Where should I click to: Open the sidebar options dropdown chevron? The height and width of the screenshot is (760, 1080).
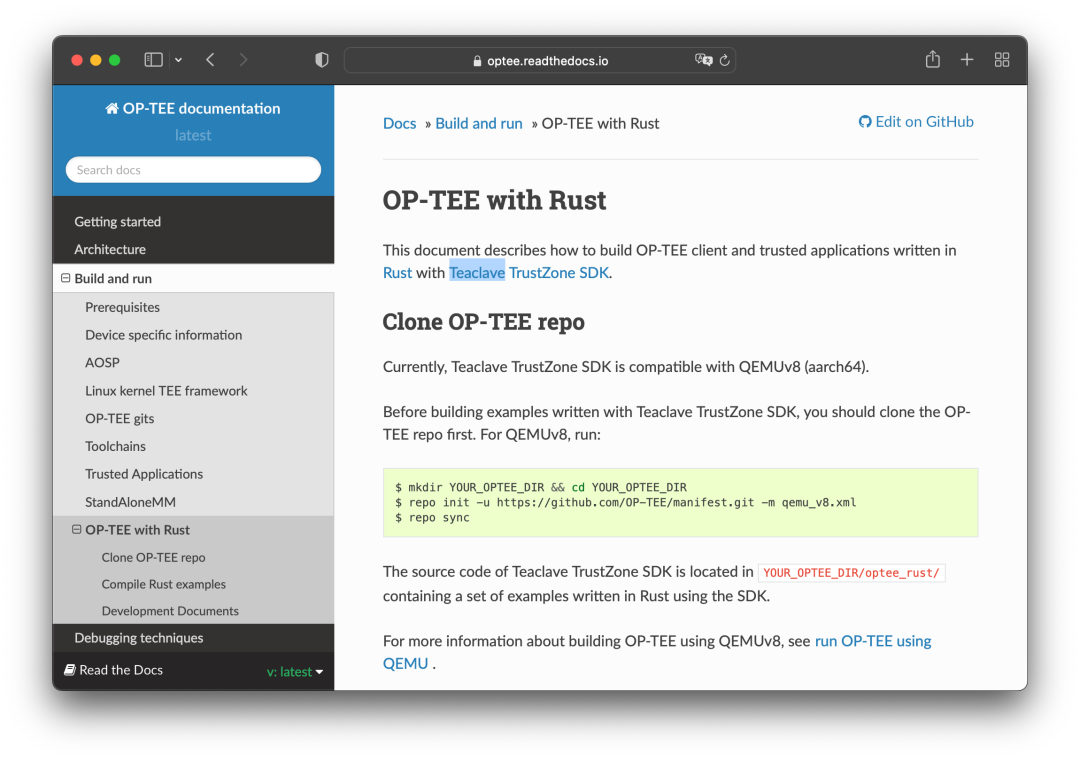click(178, 60)
